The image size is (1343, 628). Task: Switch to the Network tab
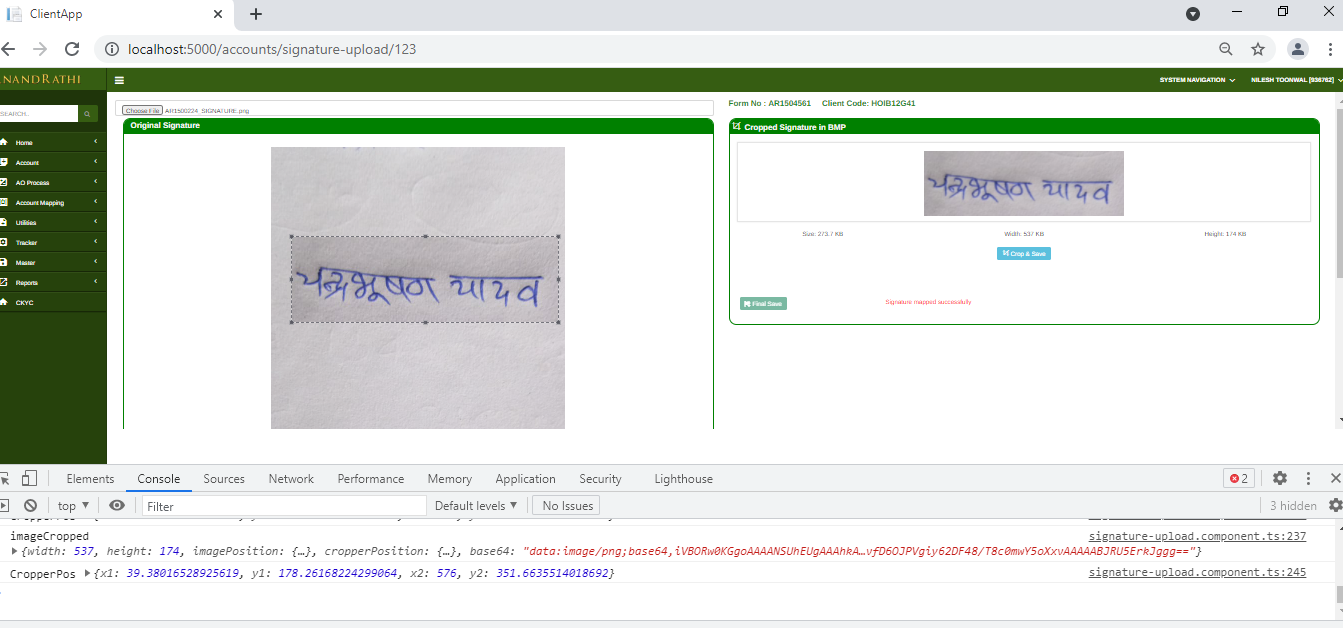point(290,478)
